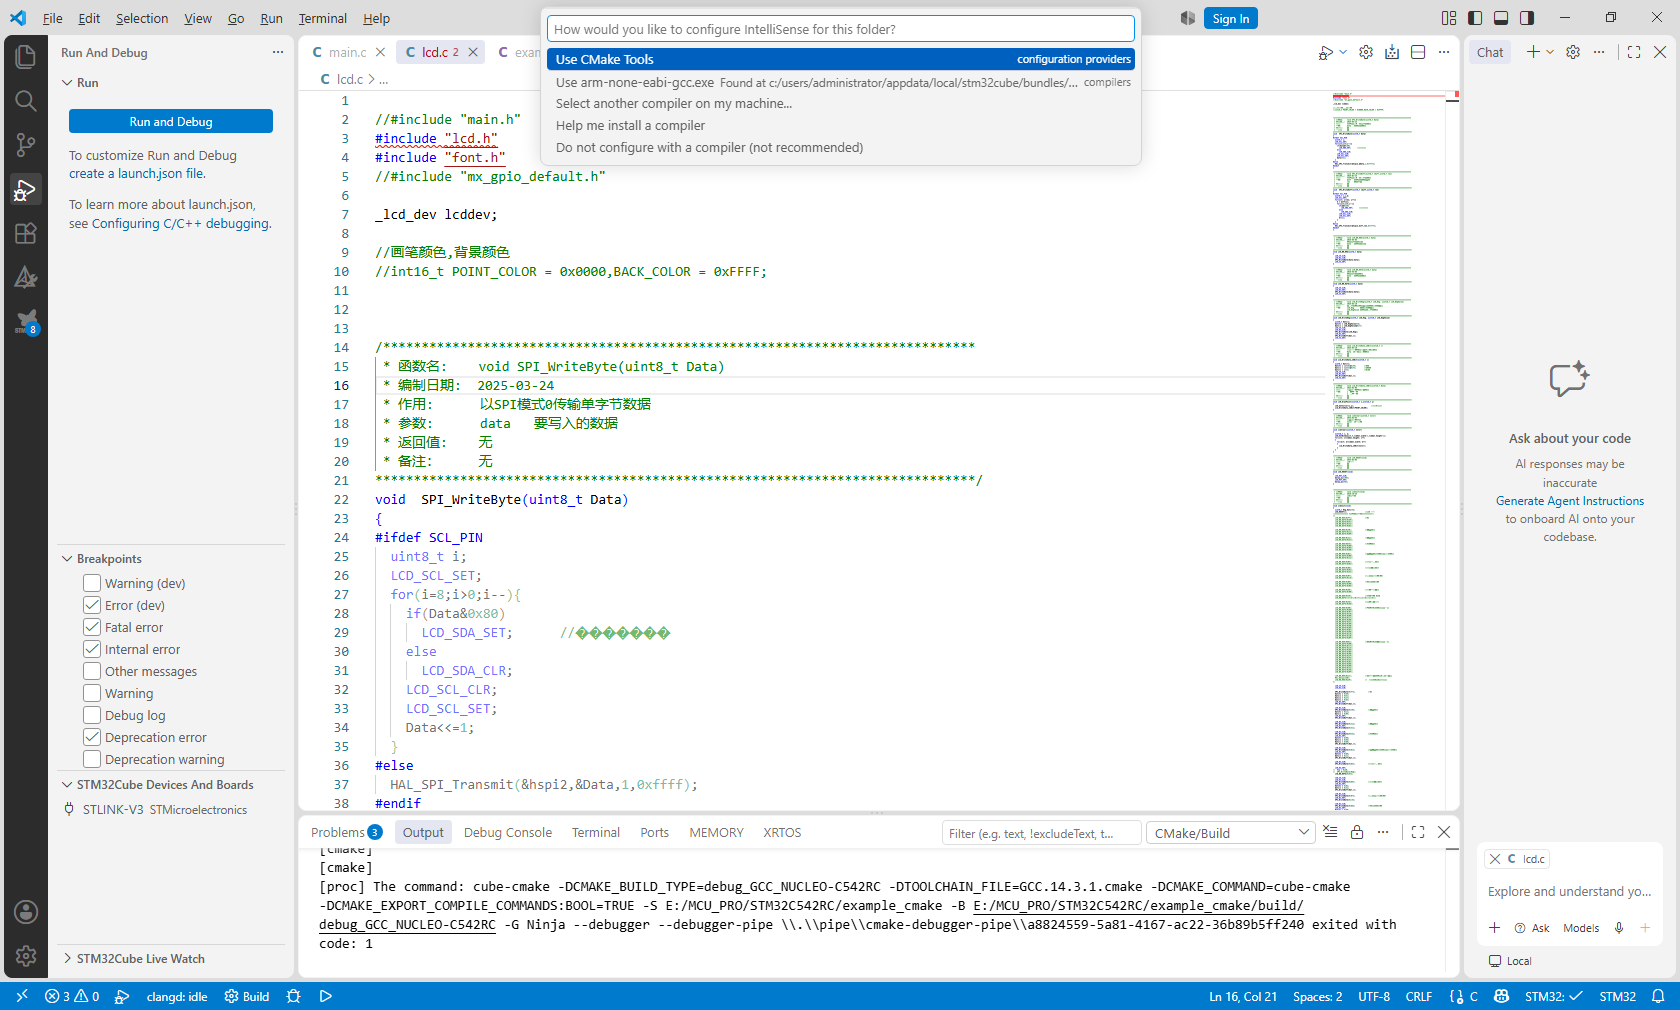Click the Sign In button
1680x1010 pixels.
point(1231,18)
